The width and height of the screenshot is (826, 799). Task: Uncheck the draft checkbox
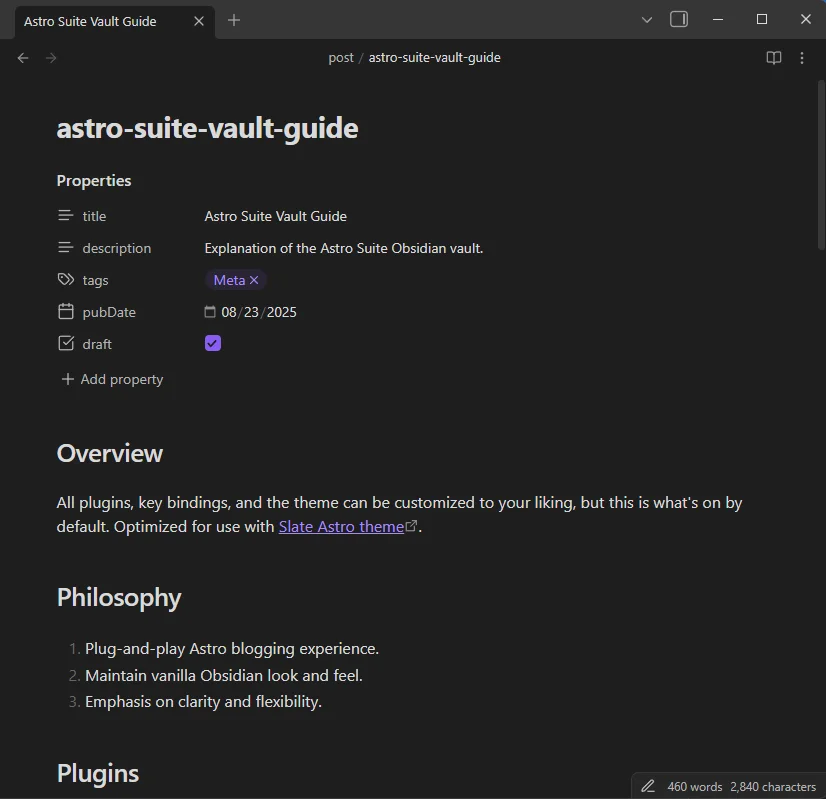coord(213,343)
